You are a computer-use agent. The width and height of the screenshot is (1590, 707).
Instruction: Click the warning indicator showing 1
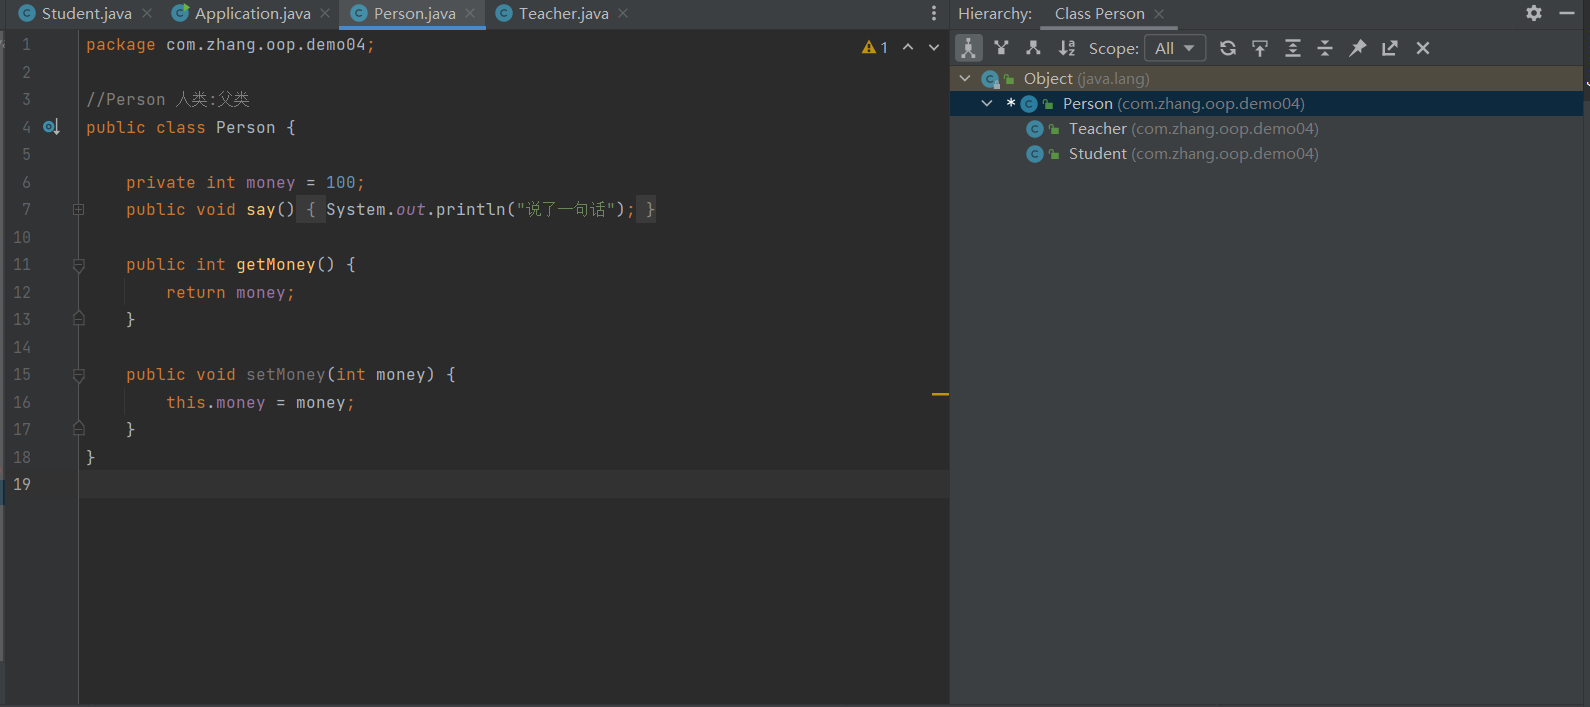click(x=875, y=47)
